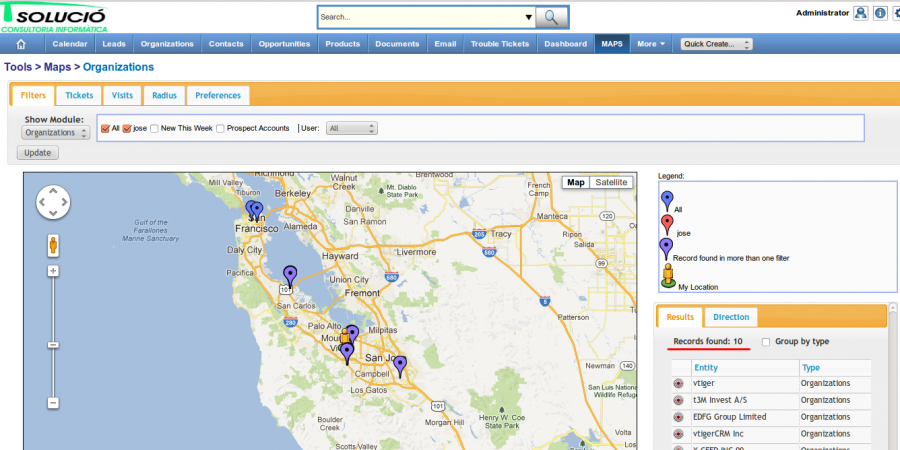Screen dimensions: 900x450
Task: Enable the New This Week checkbox
Action: (x=154, y=128)
